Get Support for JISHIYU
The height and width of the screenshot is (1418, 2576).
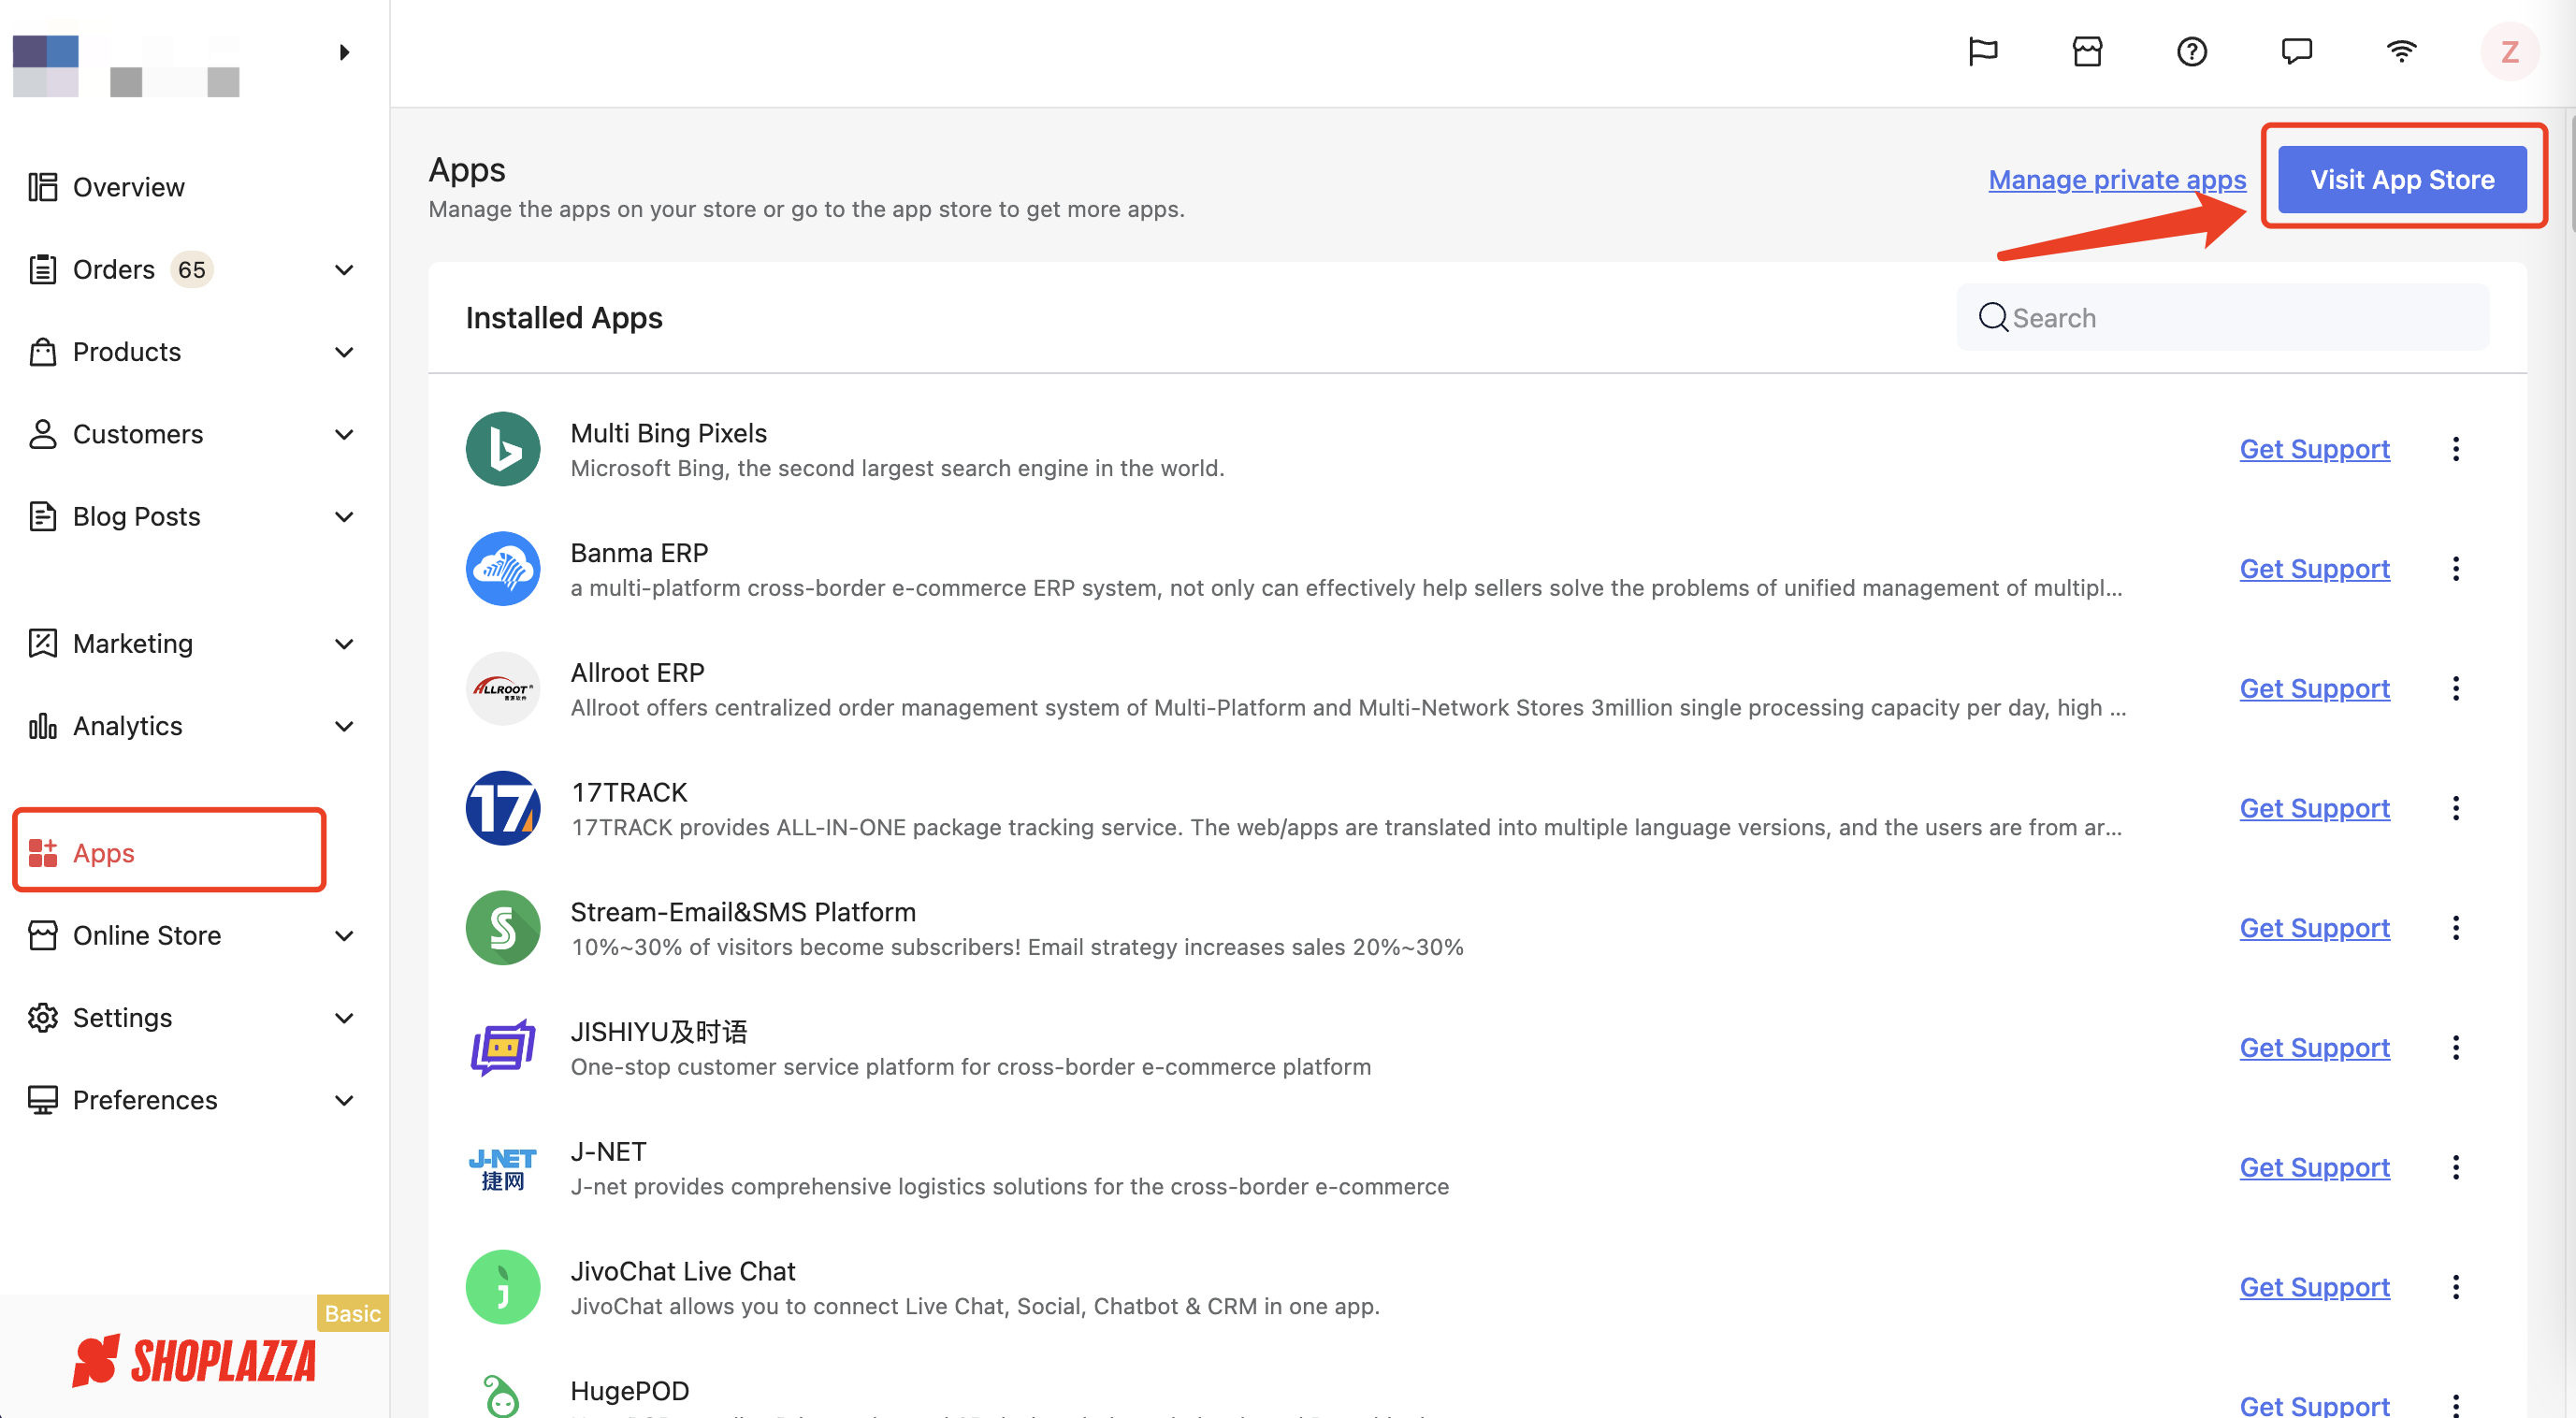point(2314,1047)
